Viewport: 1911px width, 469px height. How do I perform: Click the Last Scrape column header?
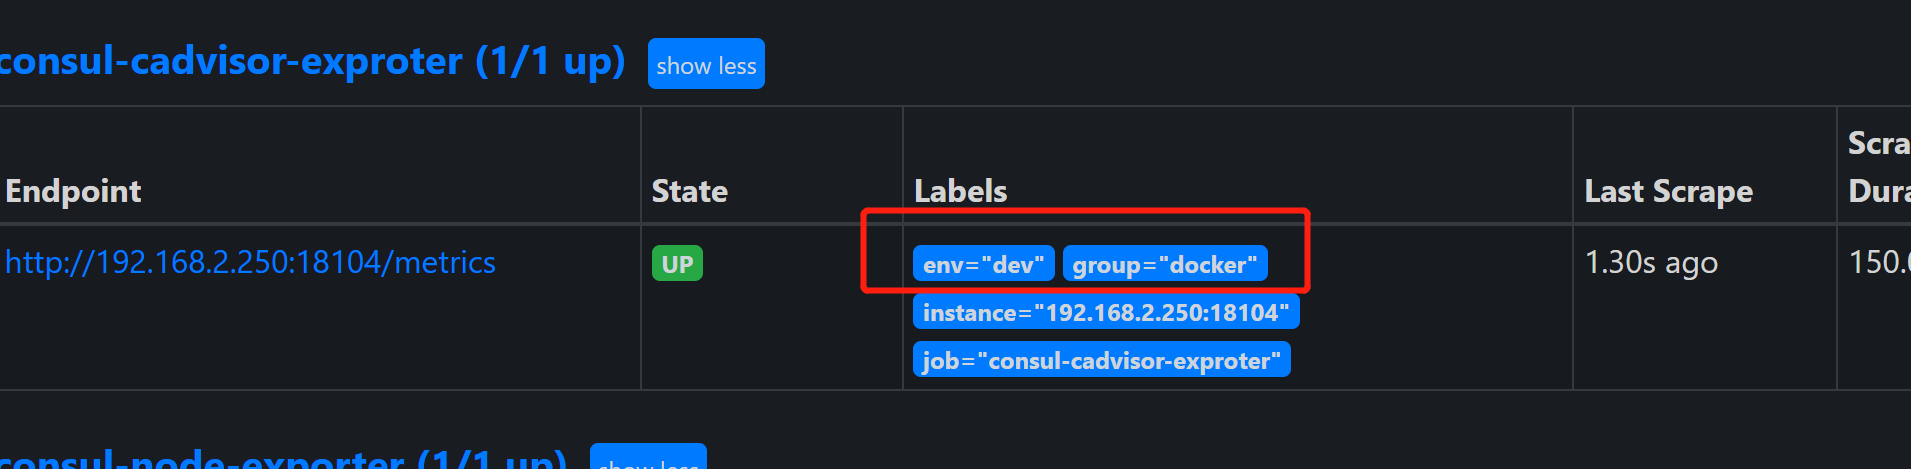tap(1668, 191)
